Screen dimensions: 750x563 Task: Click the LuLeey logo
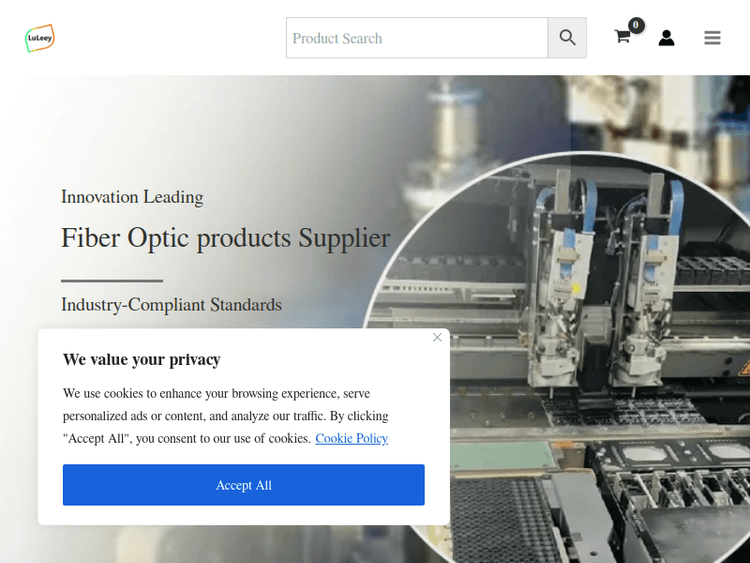point(40,38)
